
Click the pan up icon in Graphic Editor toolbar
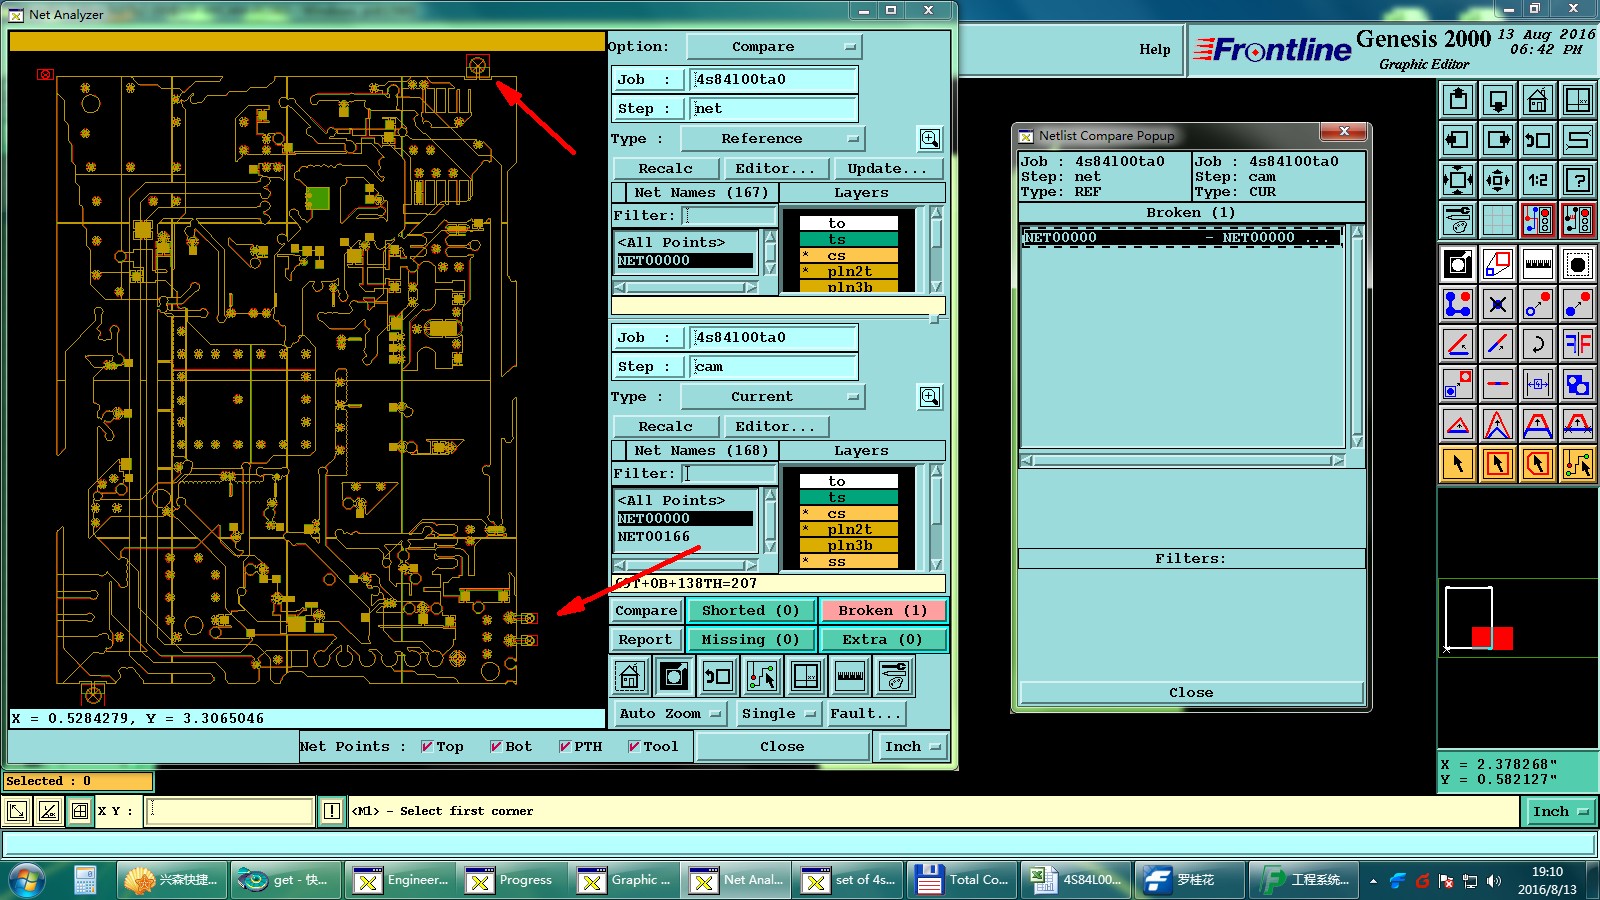coord(1458,100)
